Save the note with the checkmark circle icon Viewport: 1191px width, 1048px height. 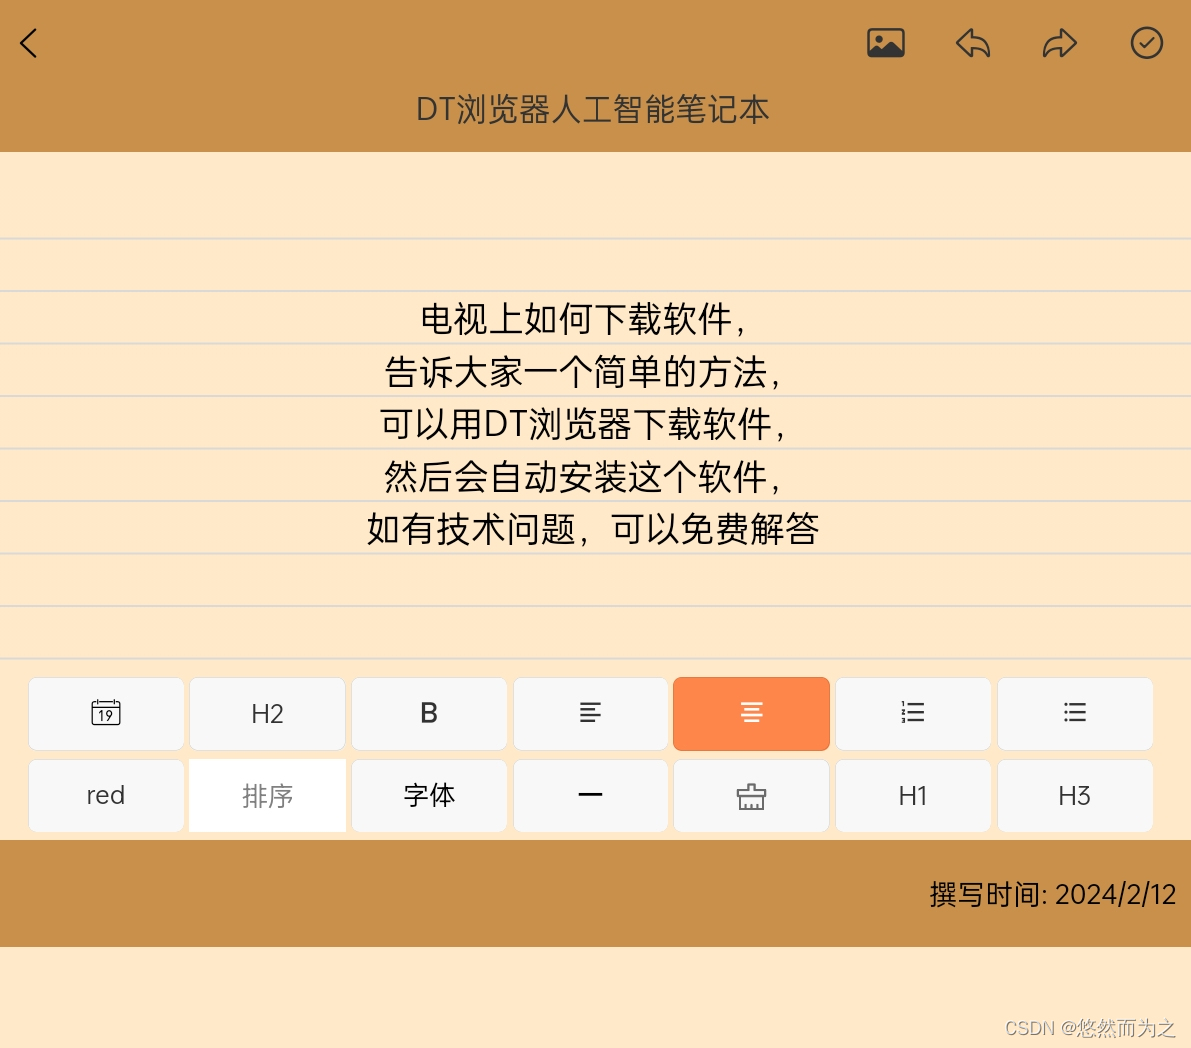[1146, 43]
